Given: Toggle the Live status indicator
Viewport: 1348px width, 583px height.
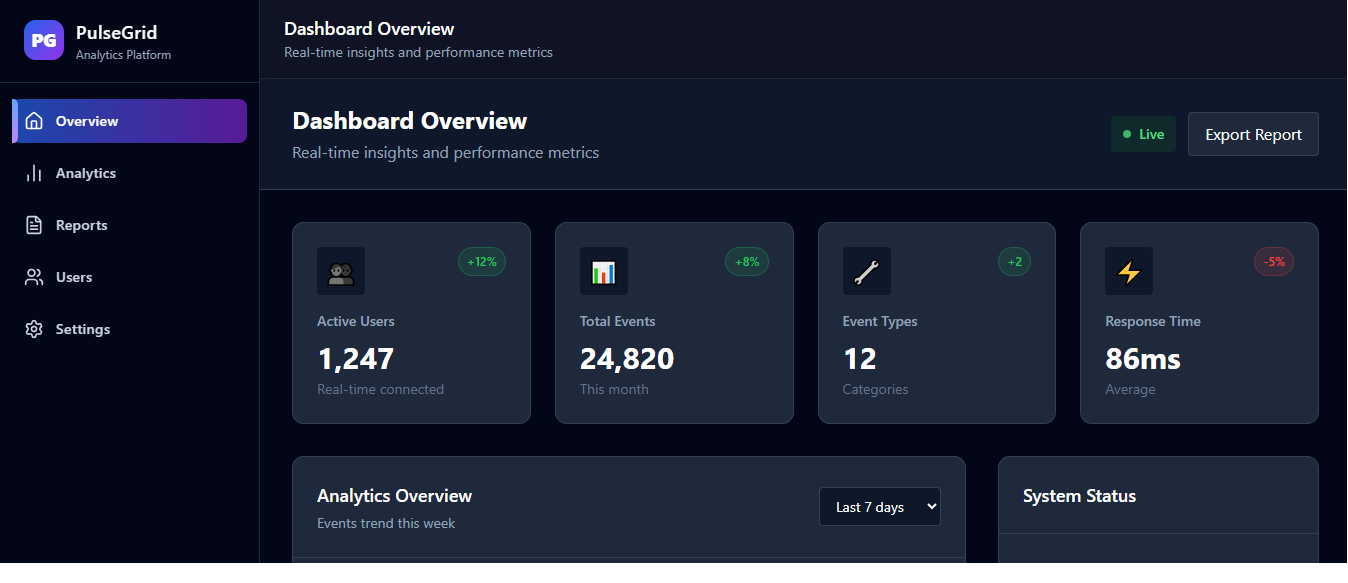Looking at the screenshot, I should [1143, 133].
